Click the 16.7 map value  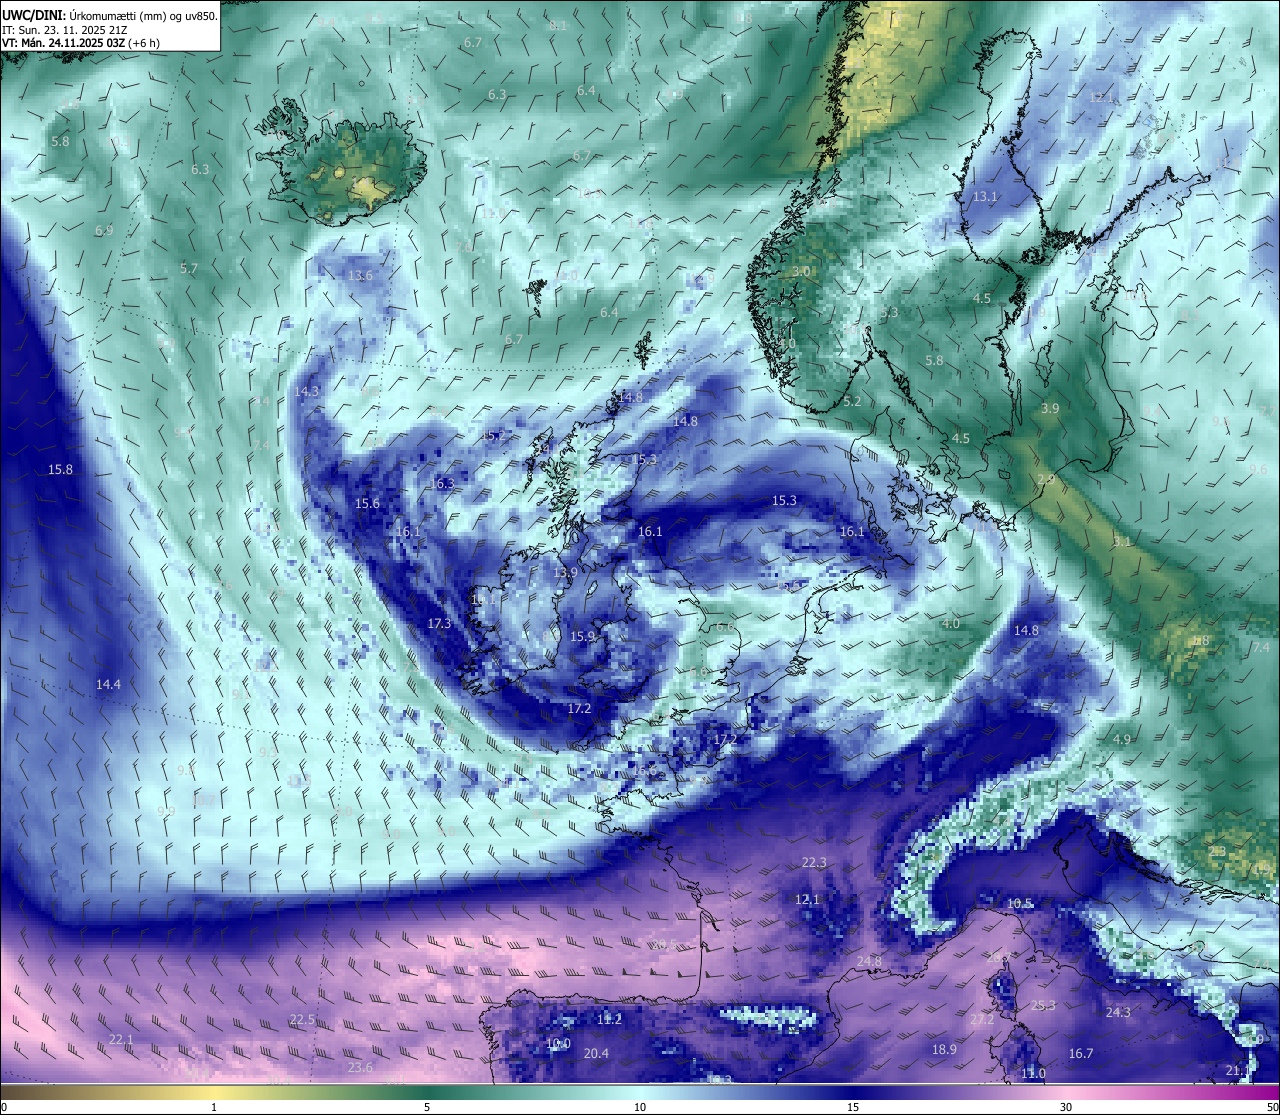1081,1053
